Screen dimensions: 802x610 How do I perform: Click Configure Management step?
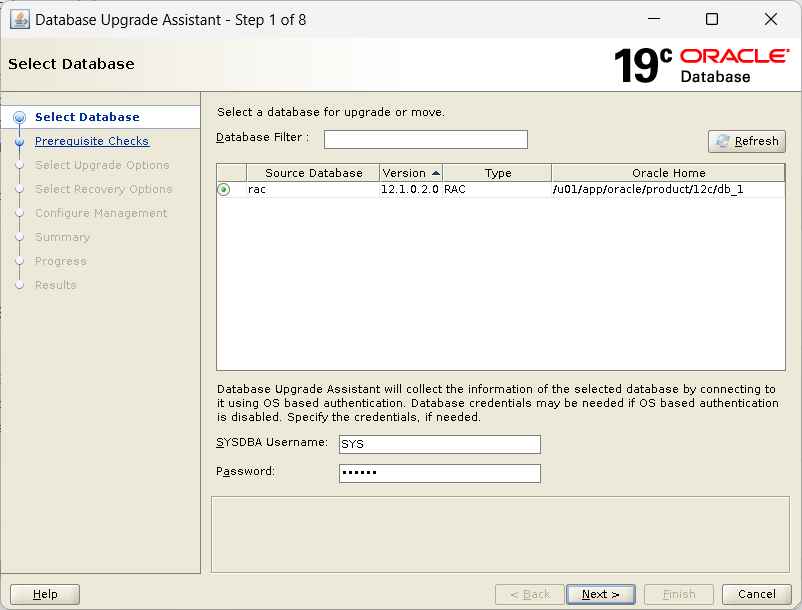(101, 213)
